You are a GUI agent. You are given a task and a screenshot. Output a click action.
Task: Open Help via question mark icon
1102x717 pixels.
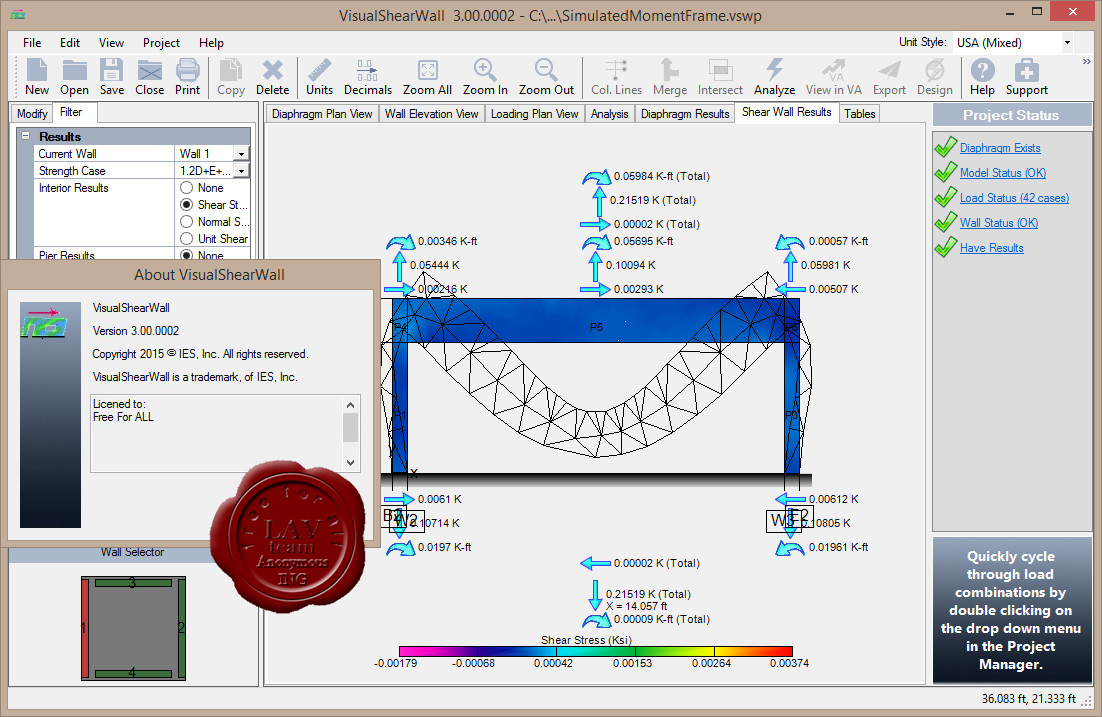coord(983,77)
